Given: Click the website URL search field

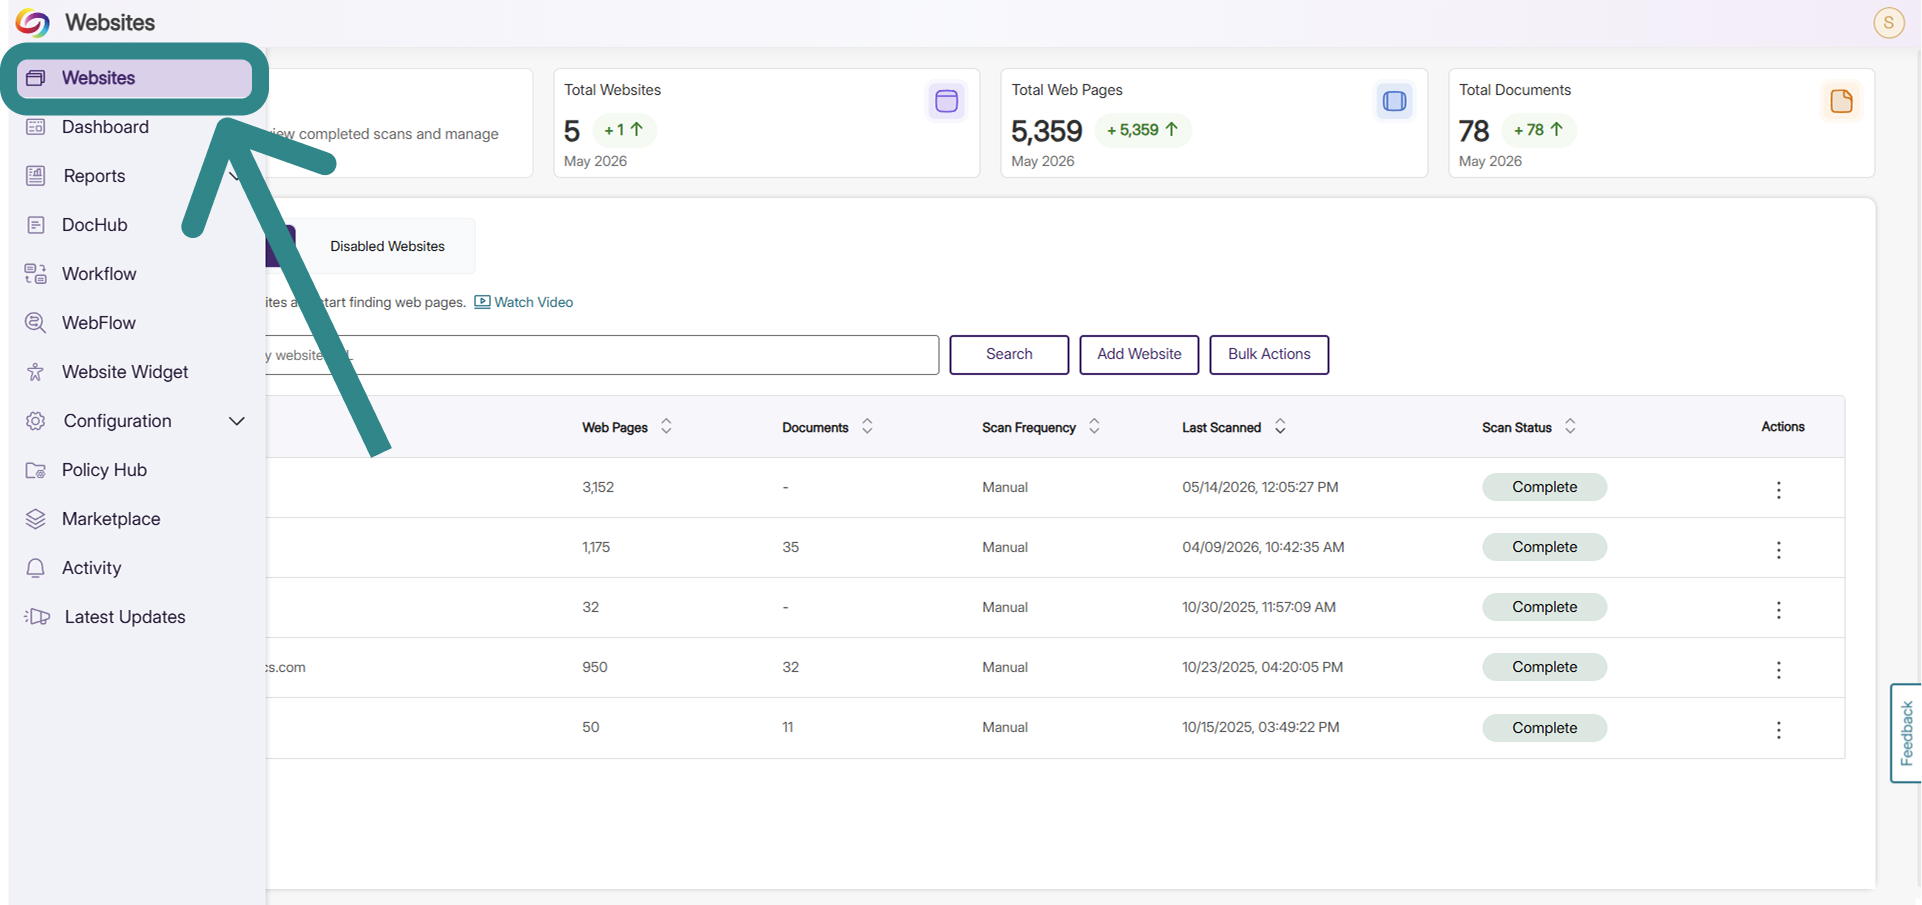Looking at the screenshot, I should [602, 355].
